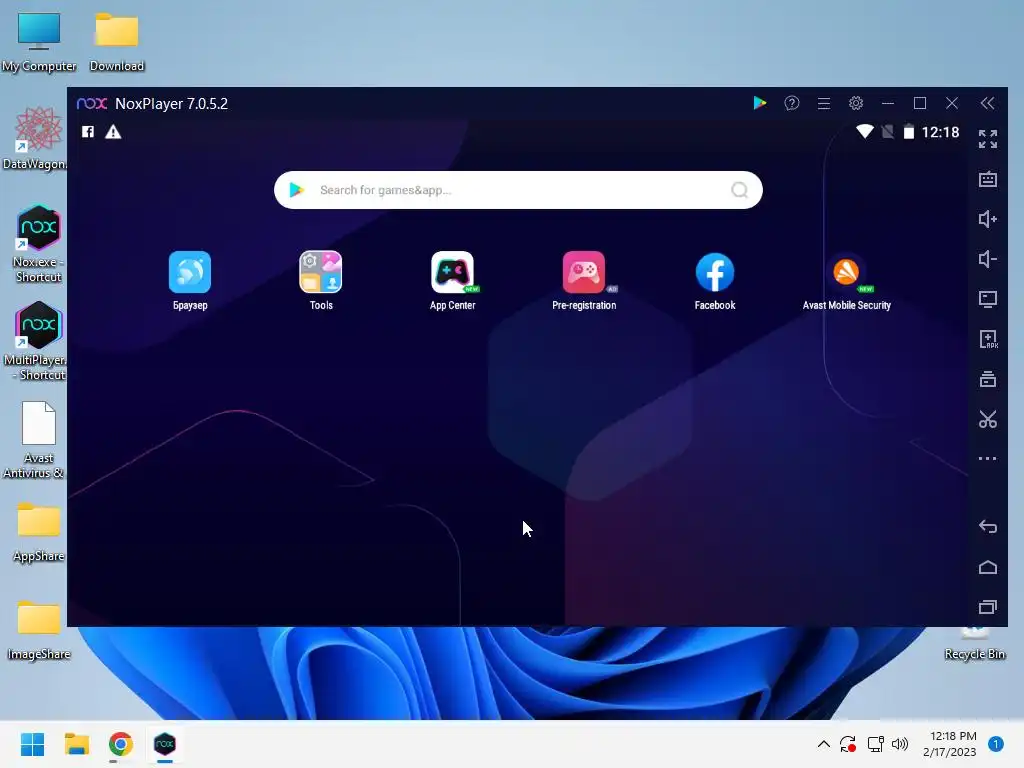Open the volume control in system tray

[900, 744]
